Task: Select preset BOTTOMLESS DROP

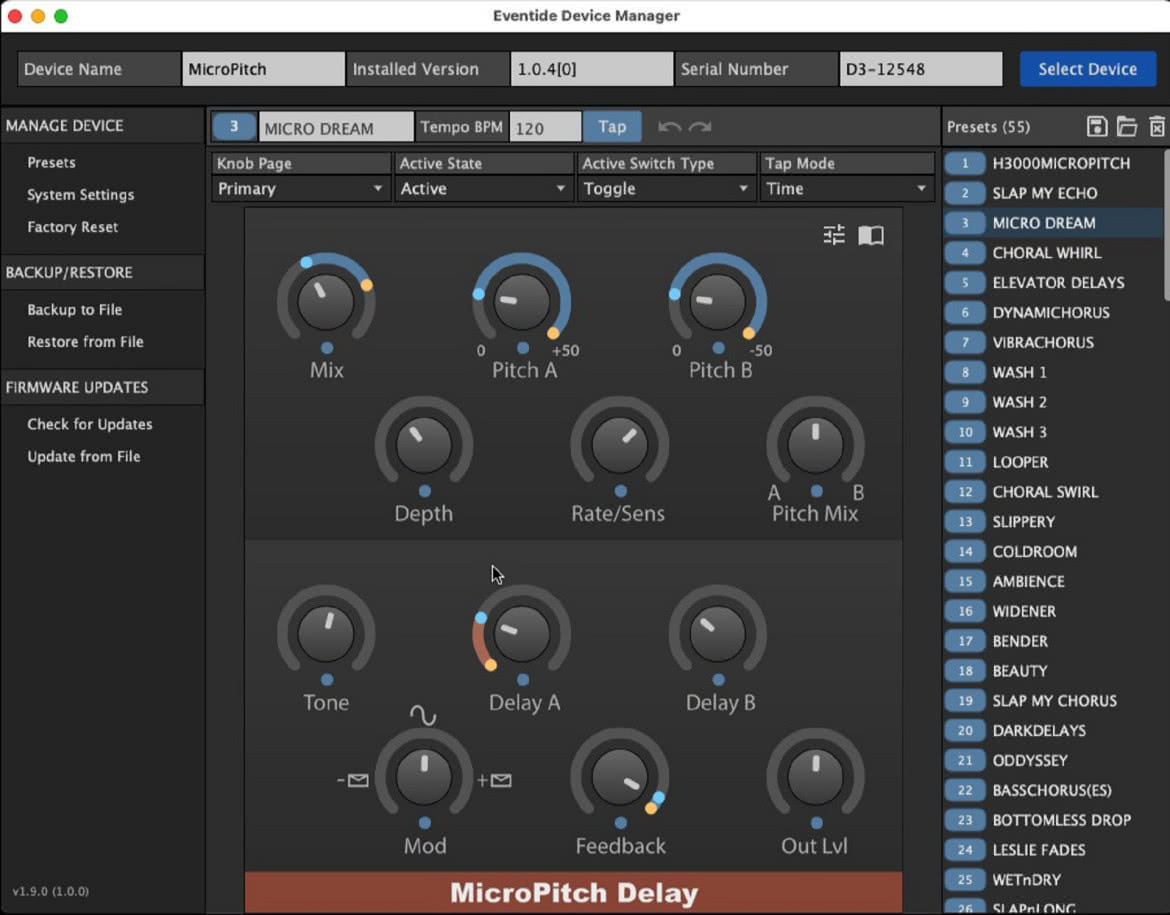Action: click(1052, 820)
